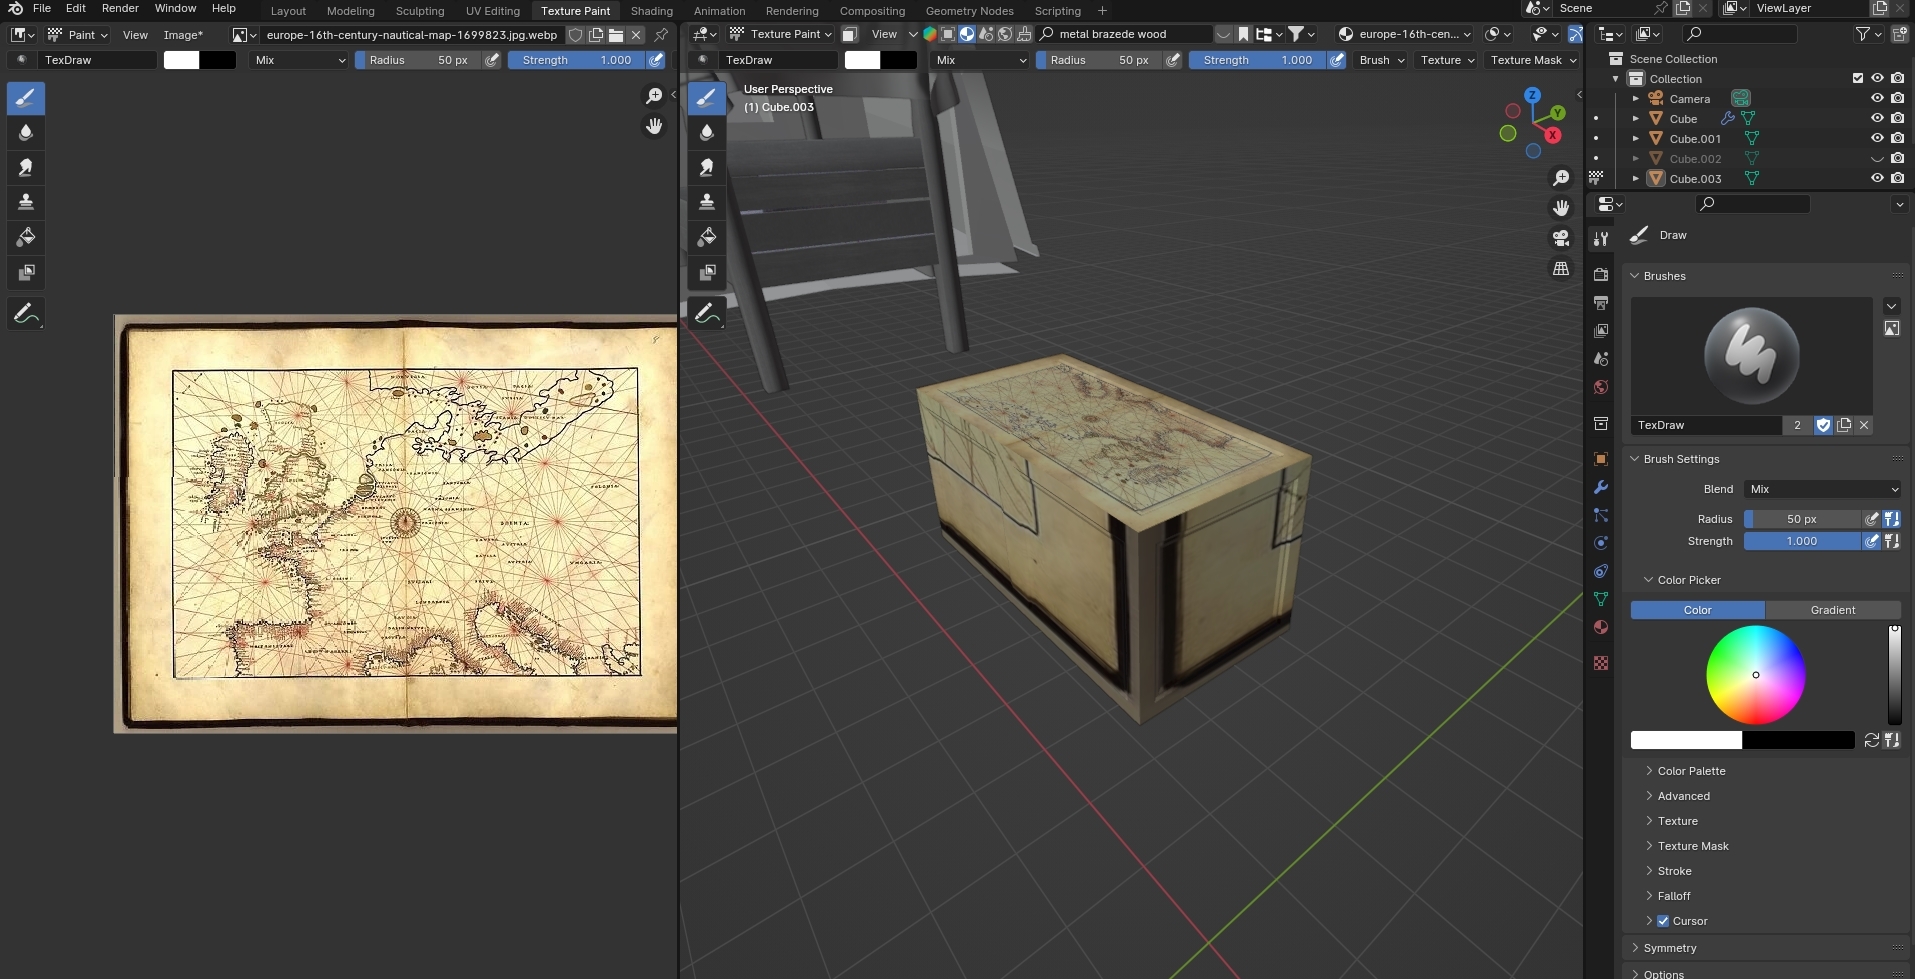Screen dimensions: 1915x979
Task: Switch color picker to Gradient
Action: (x=1832, y=610)
